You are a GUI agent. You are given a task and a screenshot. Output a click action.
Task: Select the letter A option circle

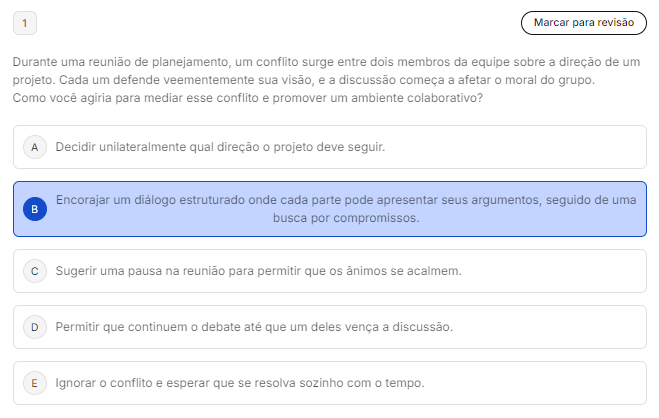point(35,147)
